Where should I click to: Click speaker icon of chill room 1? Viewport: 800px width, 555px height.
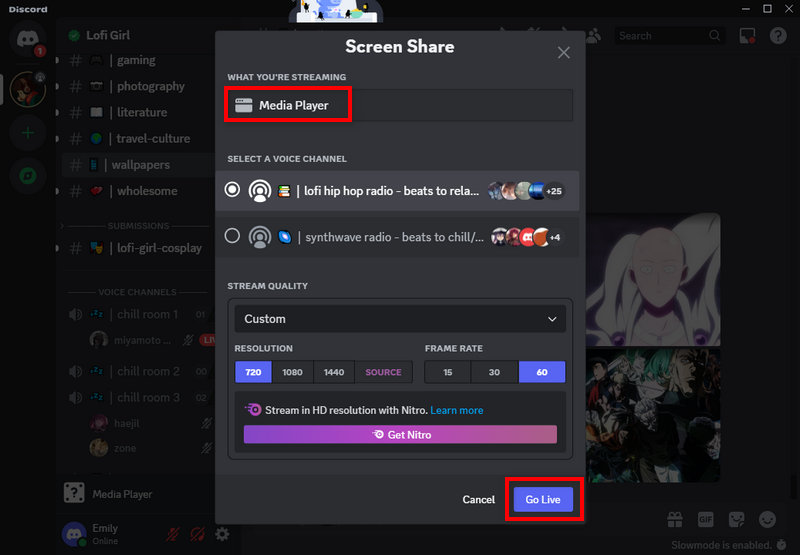[x=75, y=314]
